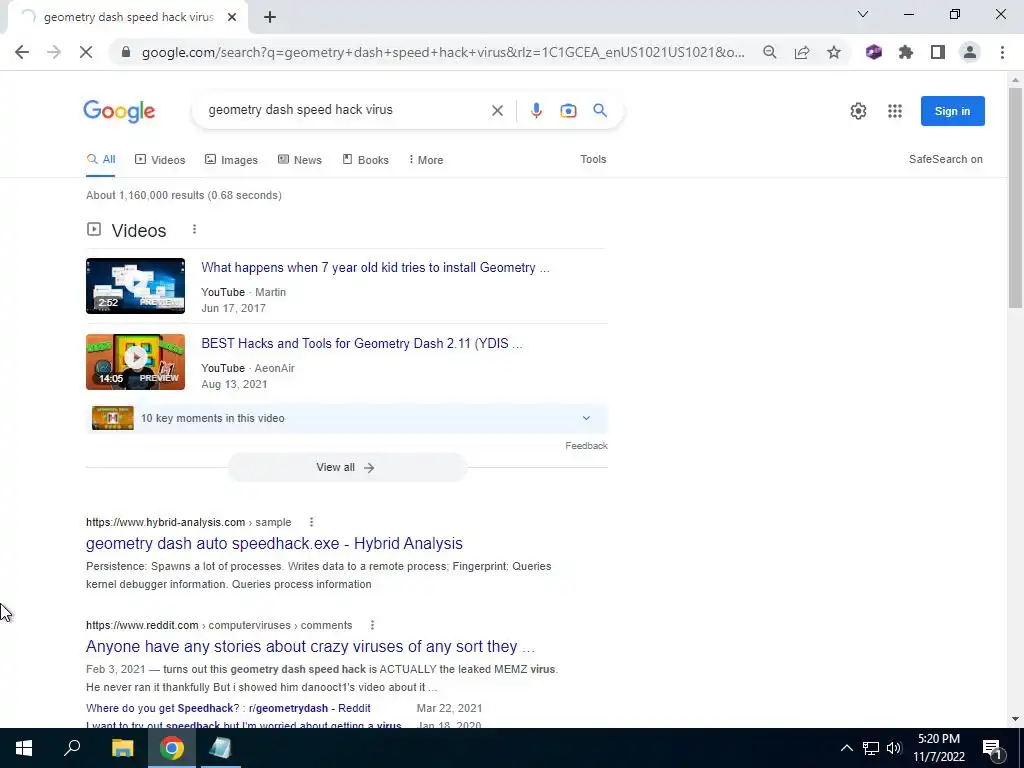Open the network tray icon

pyautogui.click(x=871, y=748)
